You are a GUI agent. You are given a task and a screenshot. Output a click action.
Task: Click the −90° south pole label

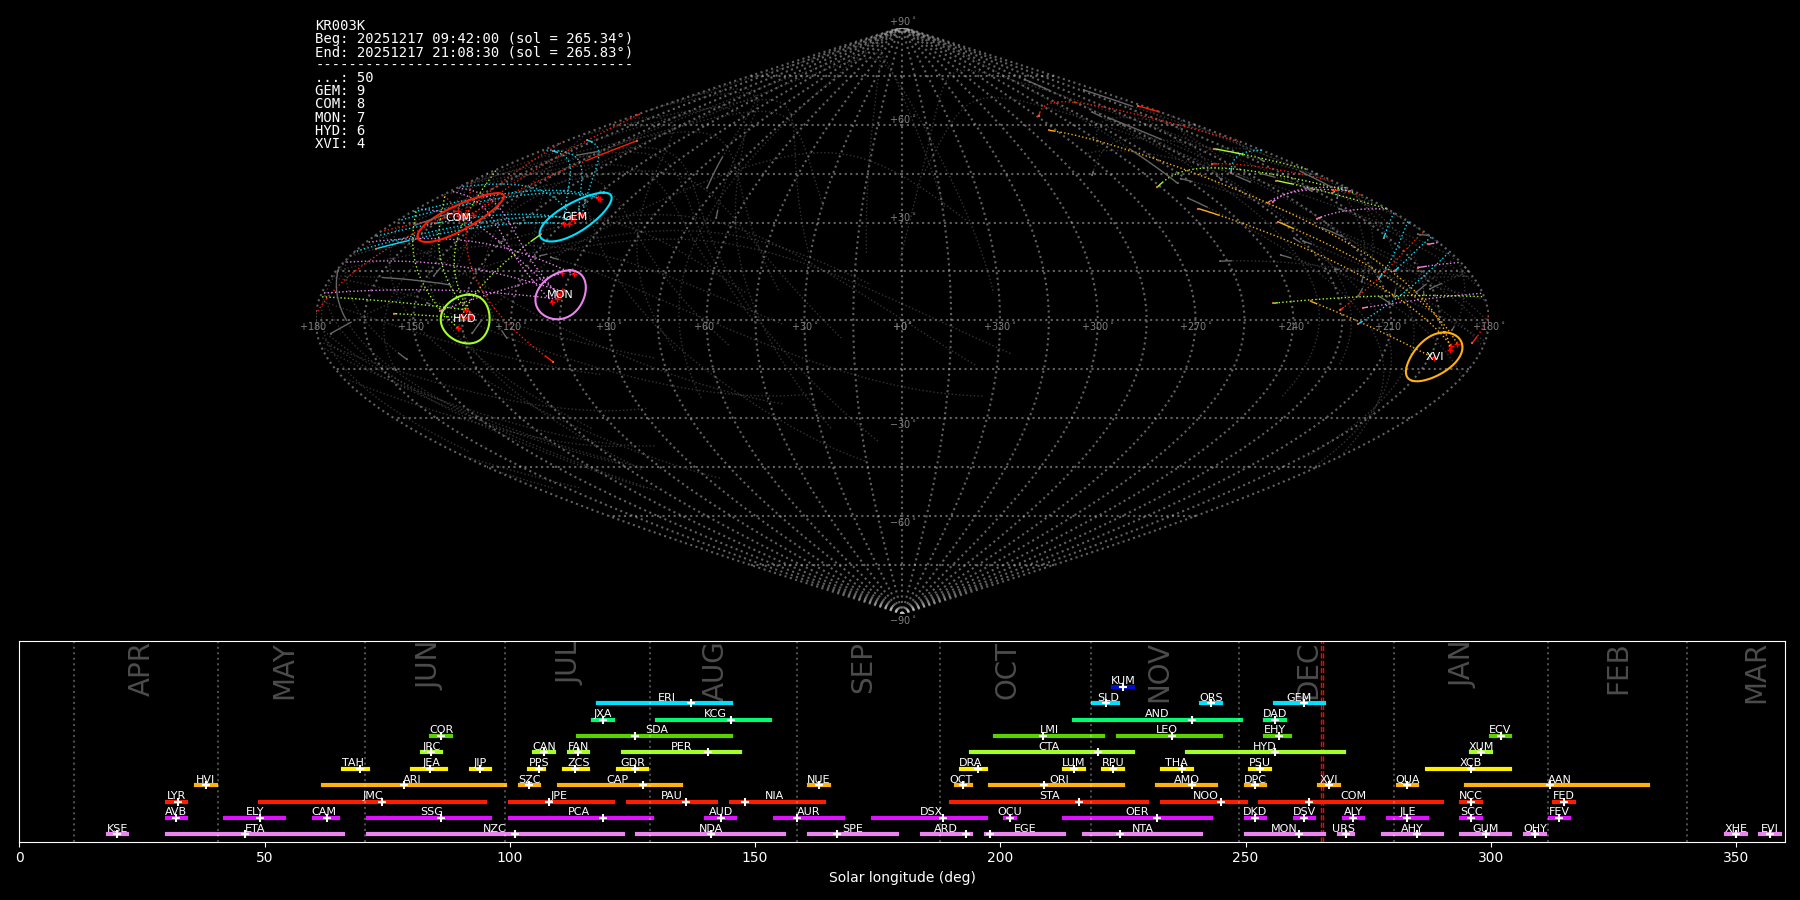click(x=902, y=621)
